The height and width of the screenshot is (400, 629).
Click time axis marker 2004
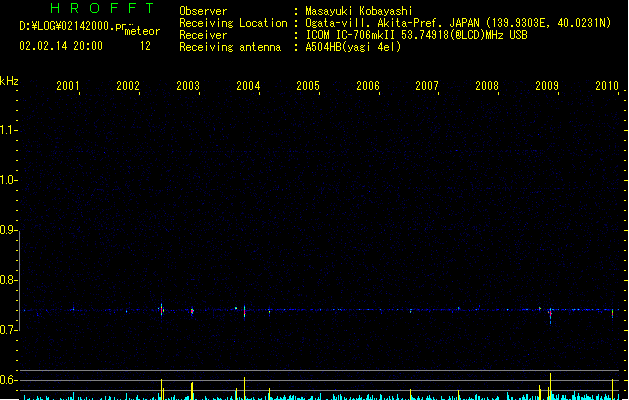click(x=248, y=85)
